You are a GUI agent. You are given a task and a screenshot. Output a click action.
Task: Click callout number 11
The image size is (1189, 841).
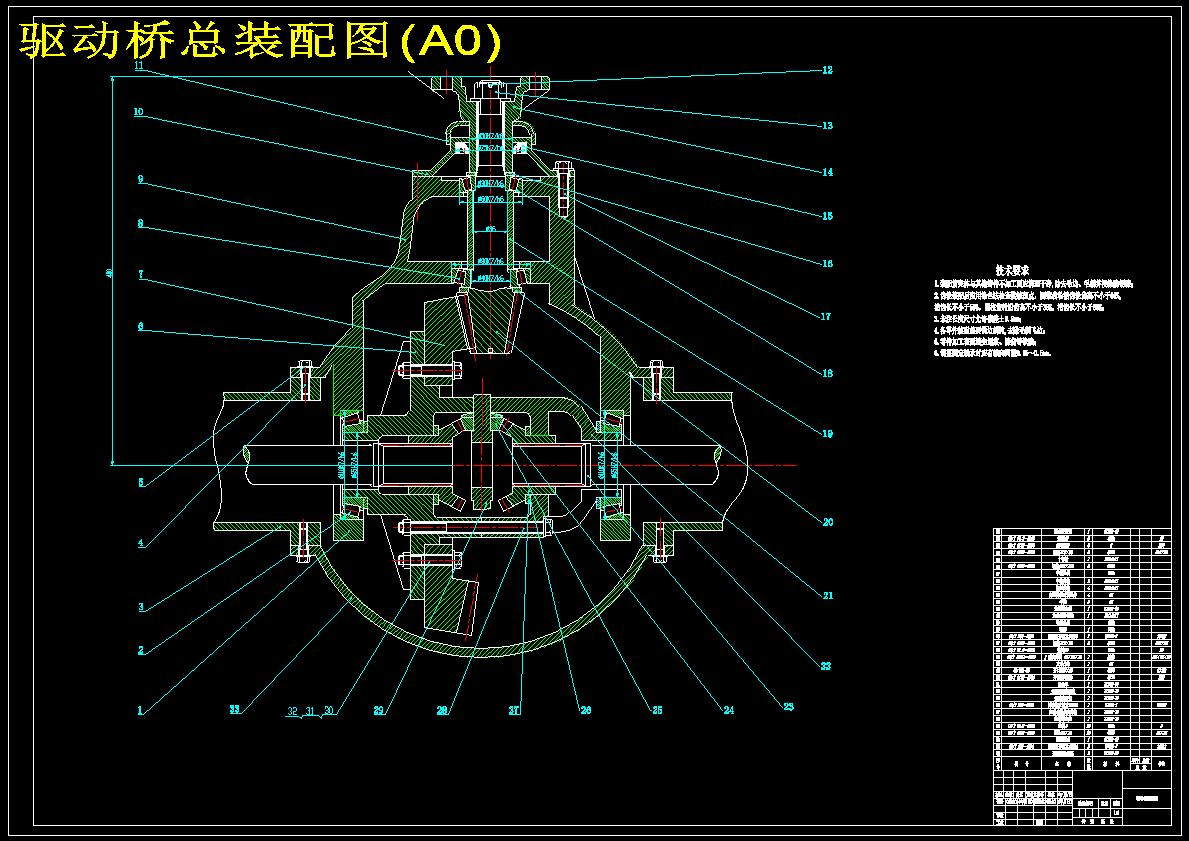[139, 65]
